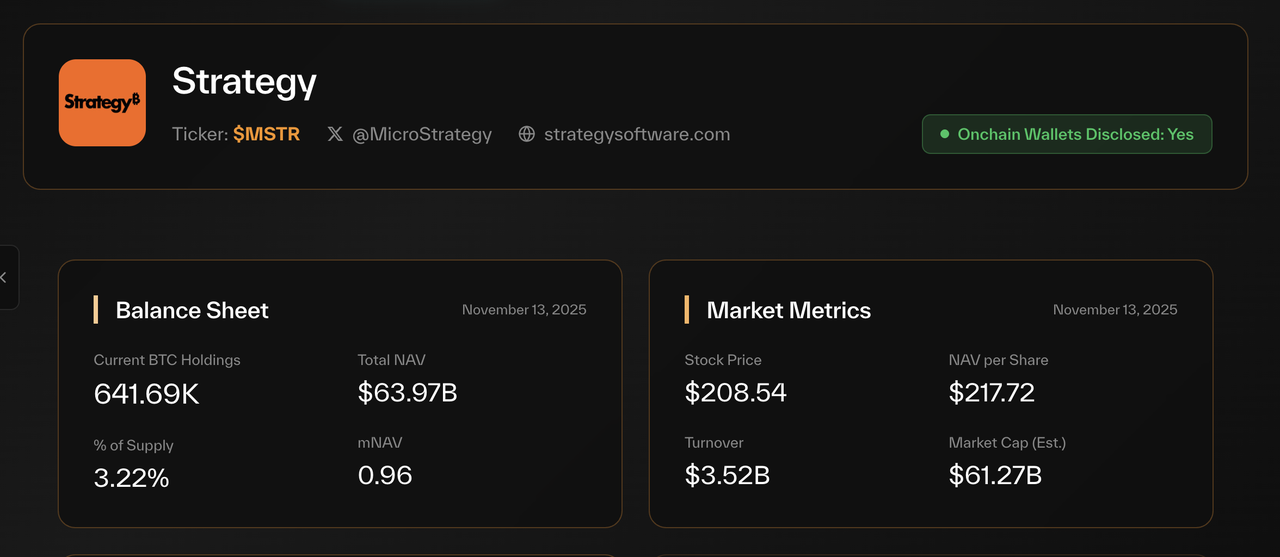The image size is (1280, 557).
Task: Click the 641.69K BTC holdings value
Action: pyautogui.click(x=147, y=394)
